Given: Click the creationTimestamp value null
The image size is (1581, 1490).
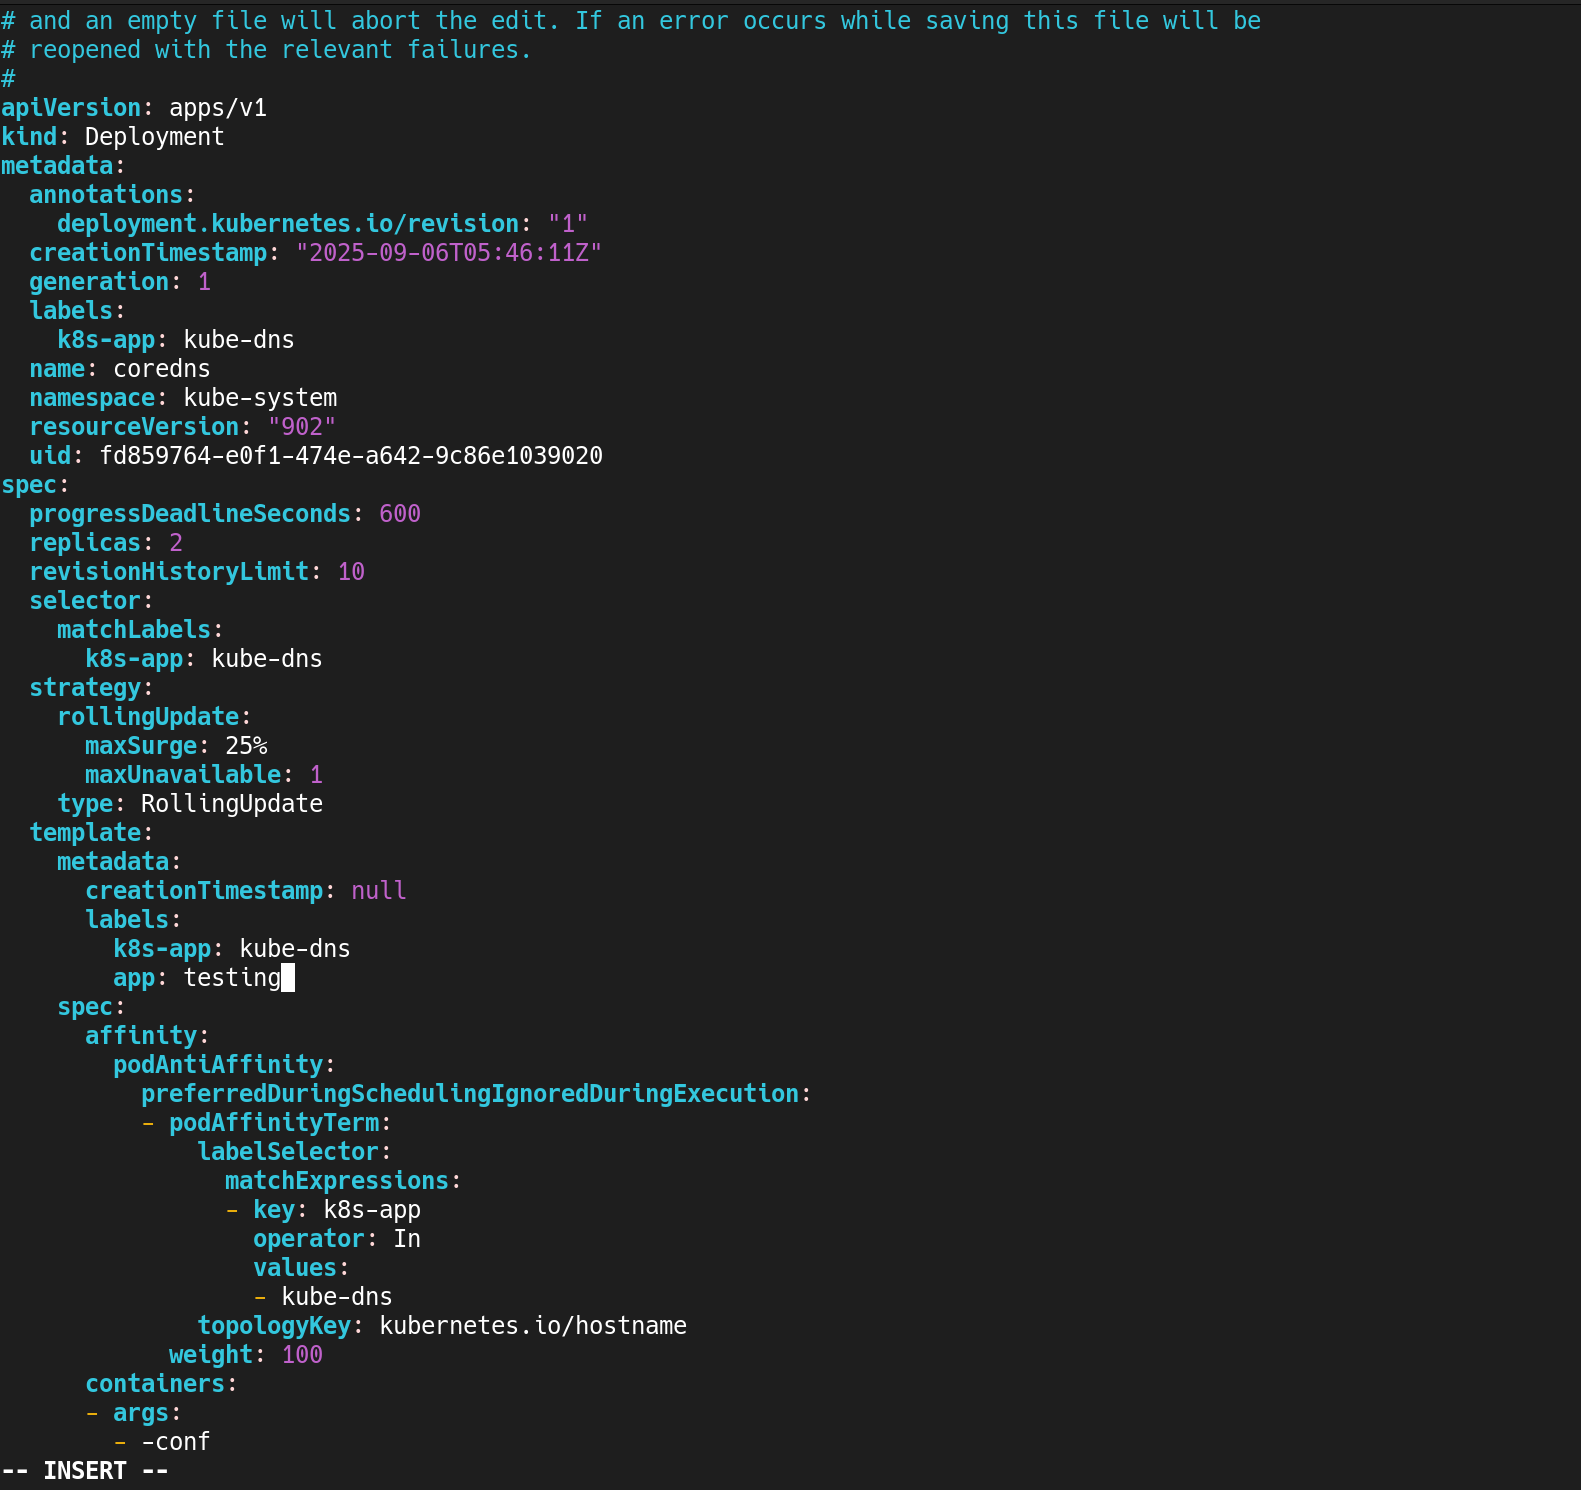Looking at the screenshot, I should pyautogui.click(x=379, y=891).
